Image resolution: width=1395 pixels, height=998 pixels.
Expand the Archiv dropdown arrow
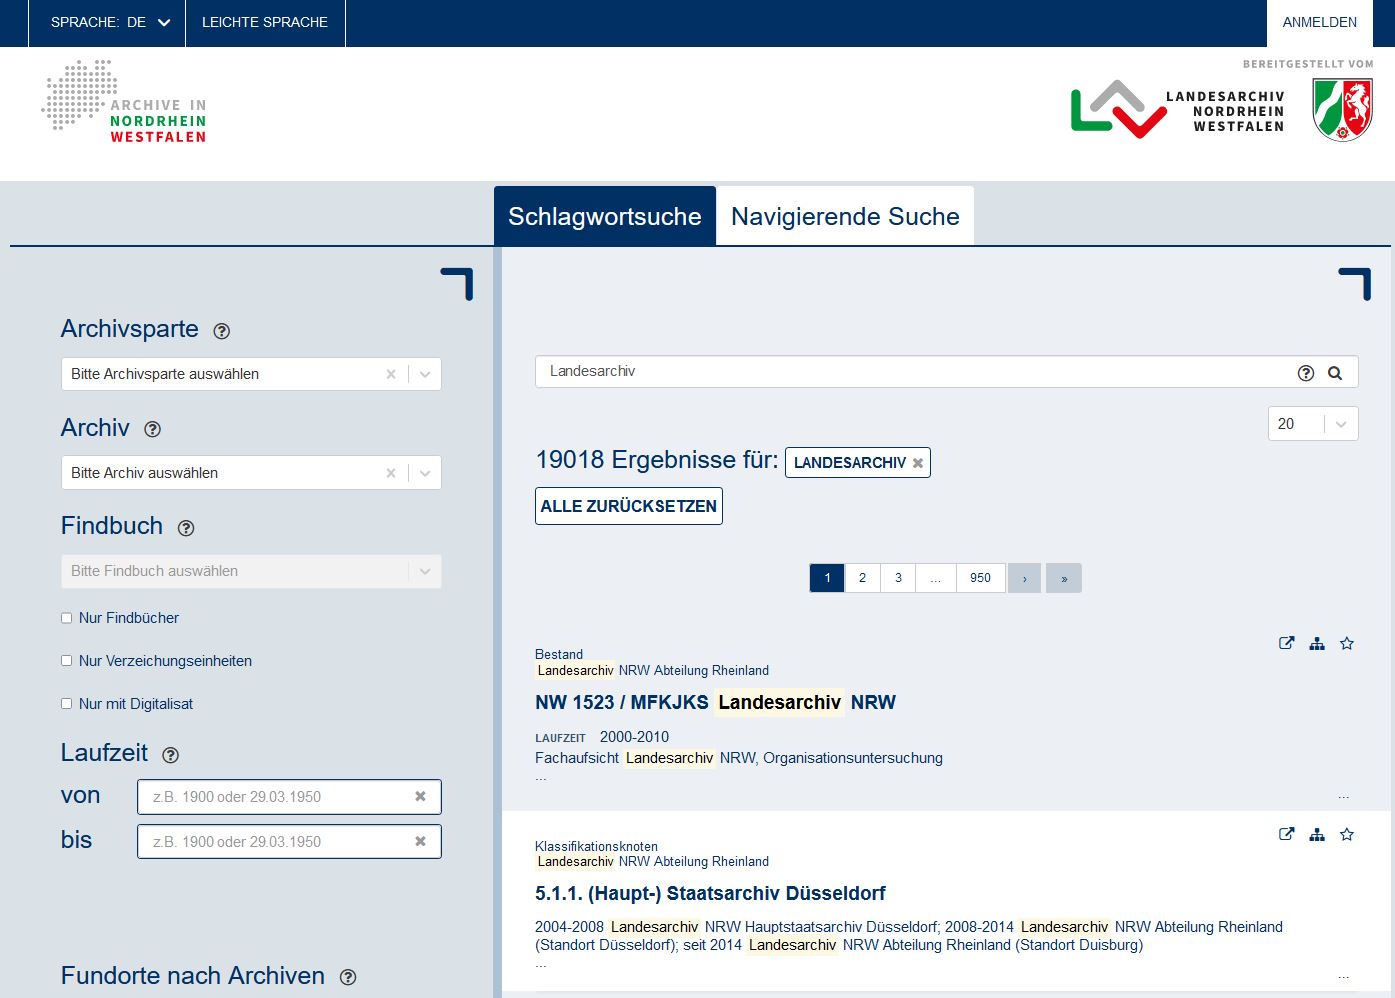coord(425,473)
